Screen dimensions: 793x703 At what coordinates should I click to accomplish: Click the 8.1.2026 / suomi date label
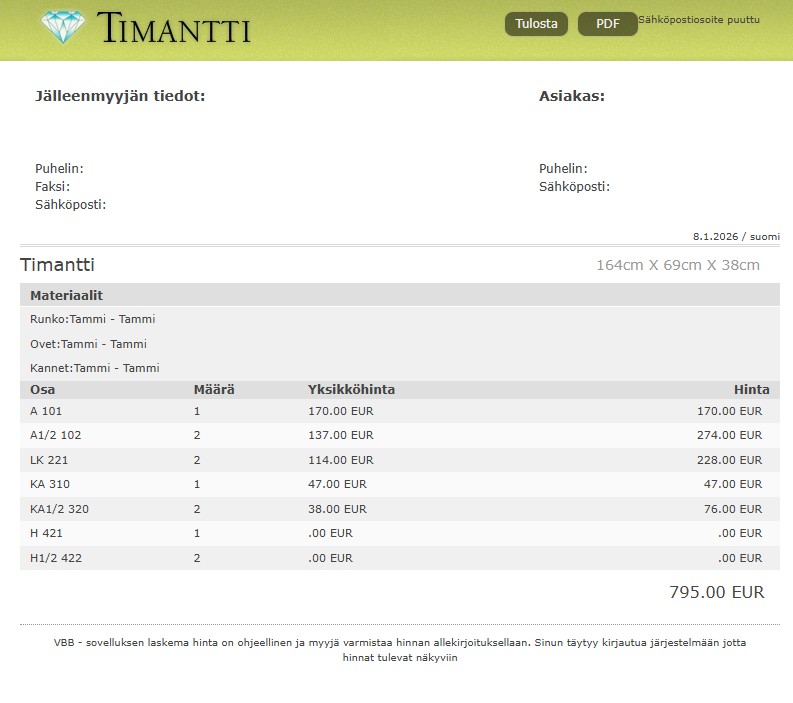pyautogui.click(x=736, y=237)
